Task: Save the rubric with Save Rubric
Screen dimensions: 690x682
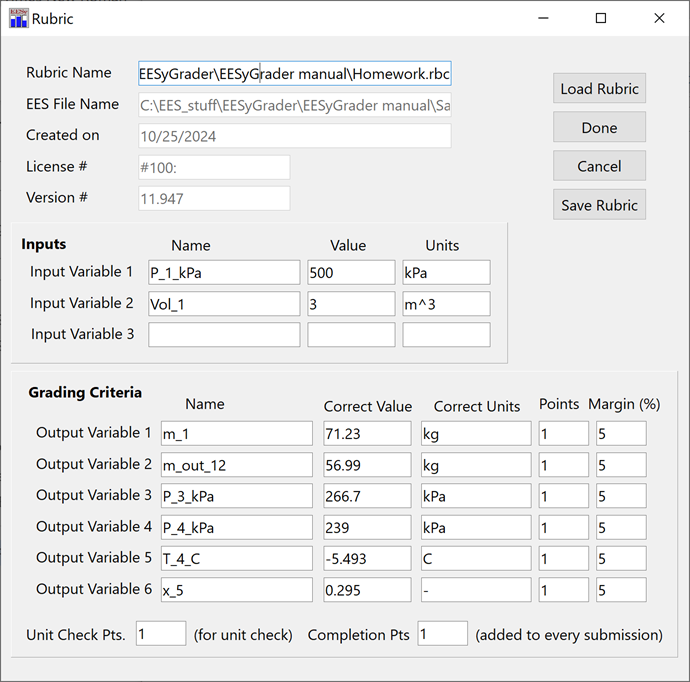Action: [x=599, y=205]
